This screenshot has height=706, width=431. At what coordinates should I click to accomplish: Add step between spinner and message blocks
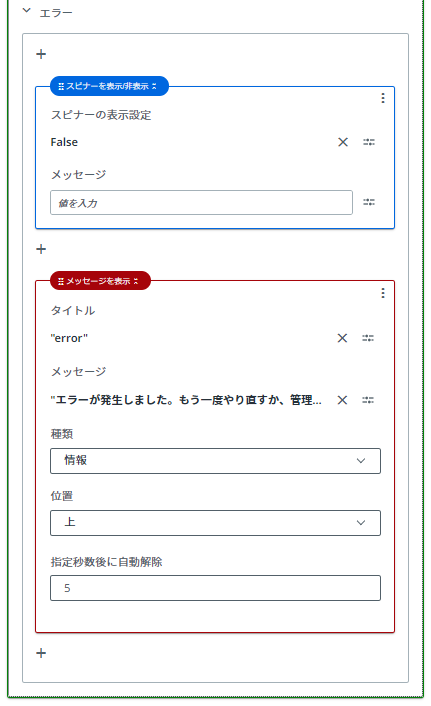(x=41, y=249)
